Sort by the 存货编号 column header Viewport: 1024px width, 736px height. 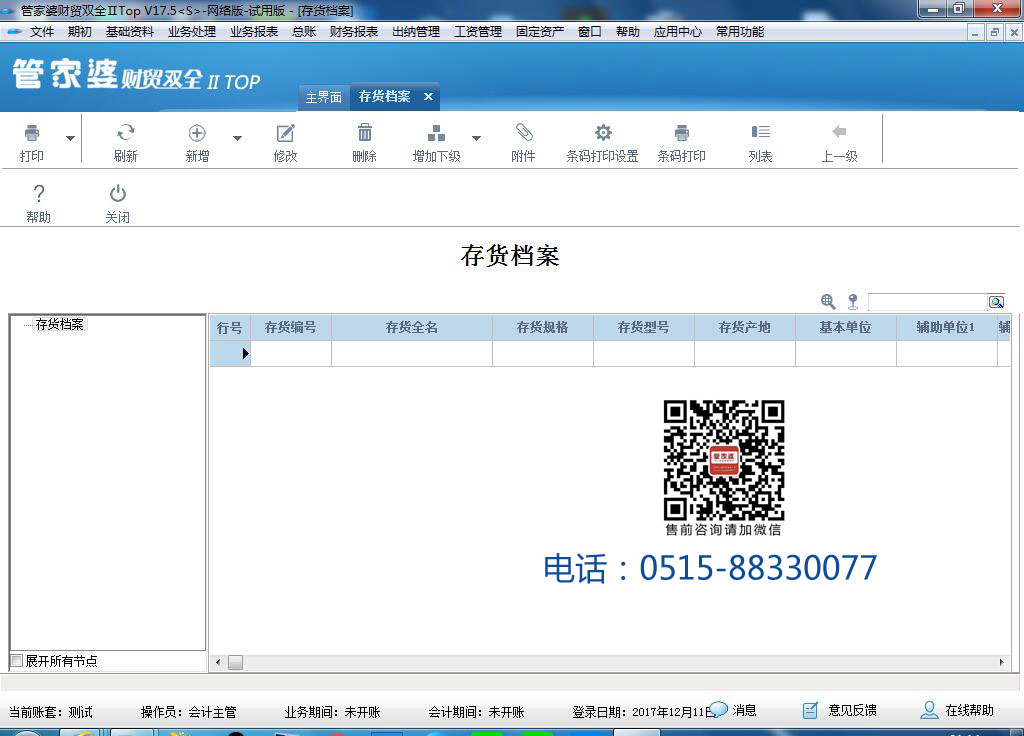[x=291, y=327]
